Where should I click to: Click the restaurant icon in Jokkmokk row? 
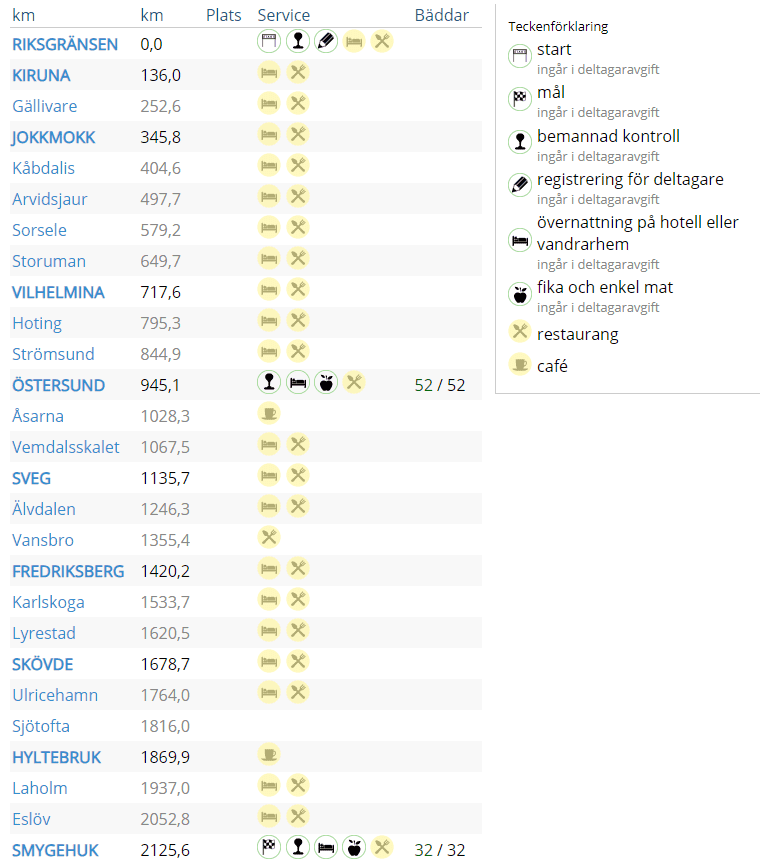(298, 134)
